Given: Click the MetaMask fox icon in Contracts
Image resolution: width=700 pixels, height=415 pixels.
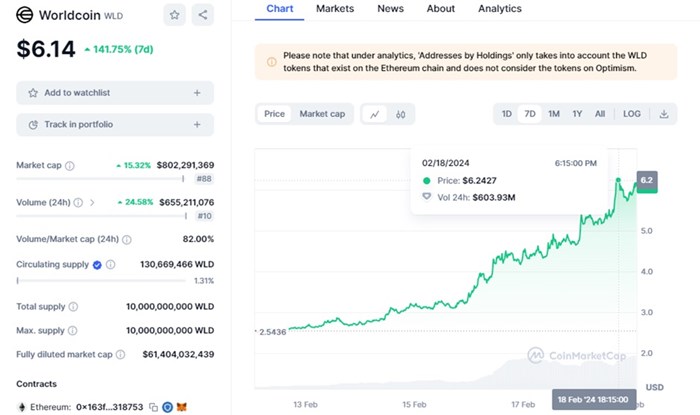Looking at the screenshot, I should (x=181, y=408).
